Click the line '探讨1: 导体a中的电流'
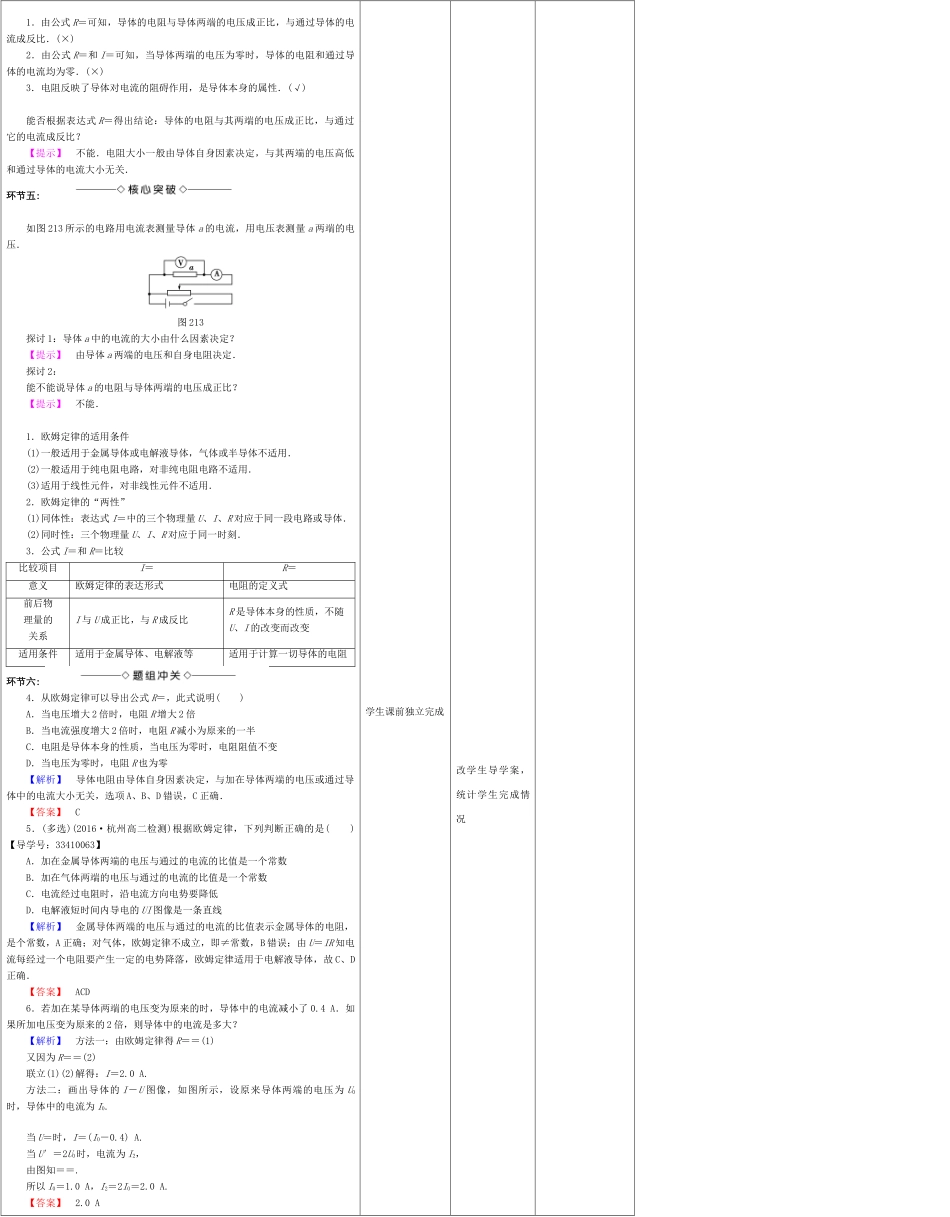Viewport: 950px width, 1217px height. tap(131, 338)
